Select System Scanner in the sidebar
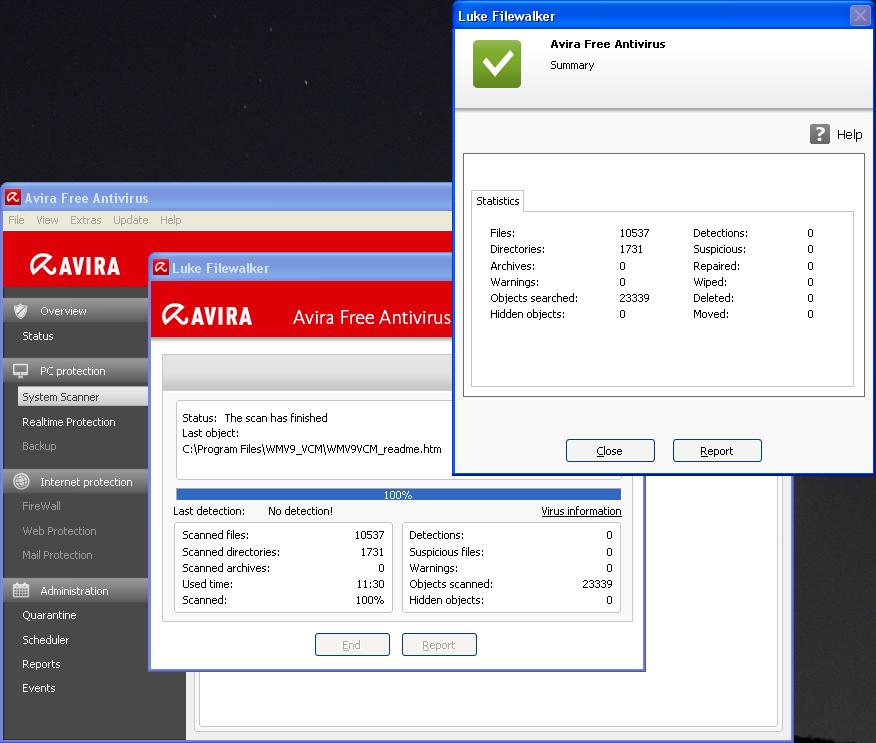Screen dimensions: 876x743 [x=83, y=397]
